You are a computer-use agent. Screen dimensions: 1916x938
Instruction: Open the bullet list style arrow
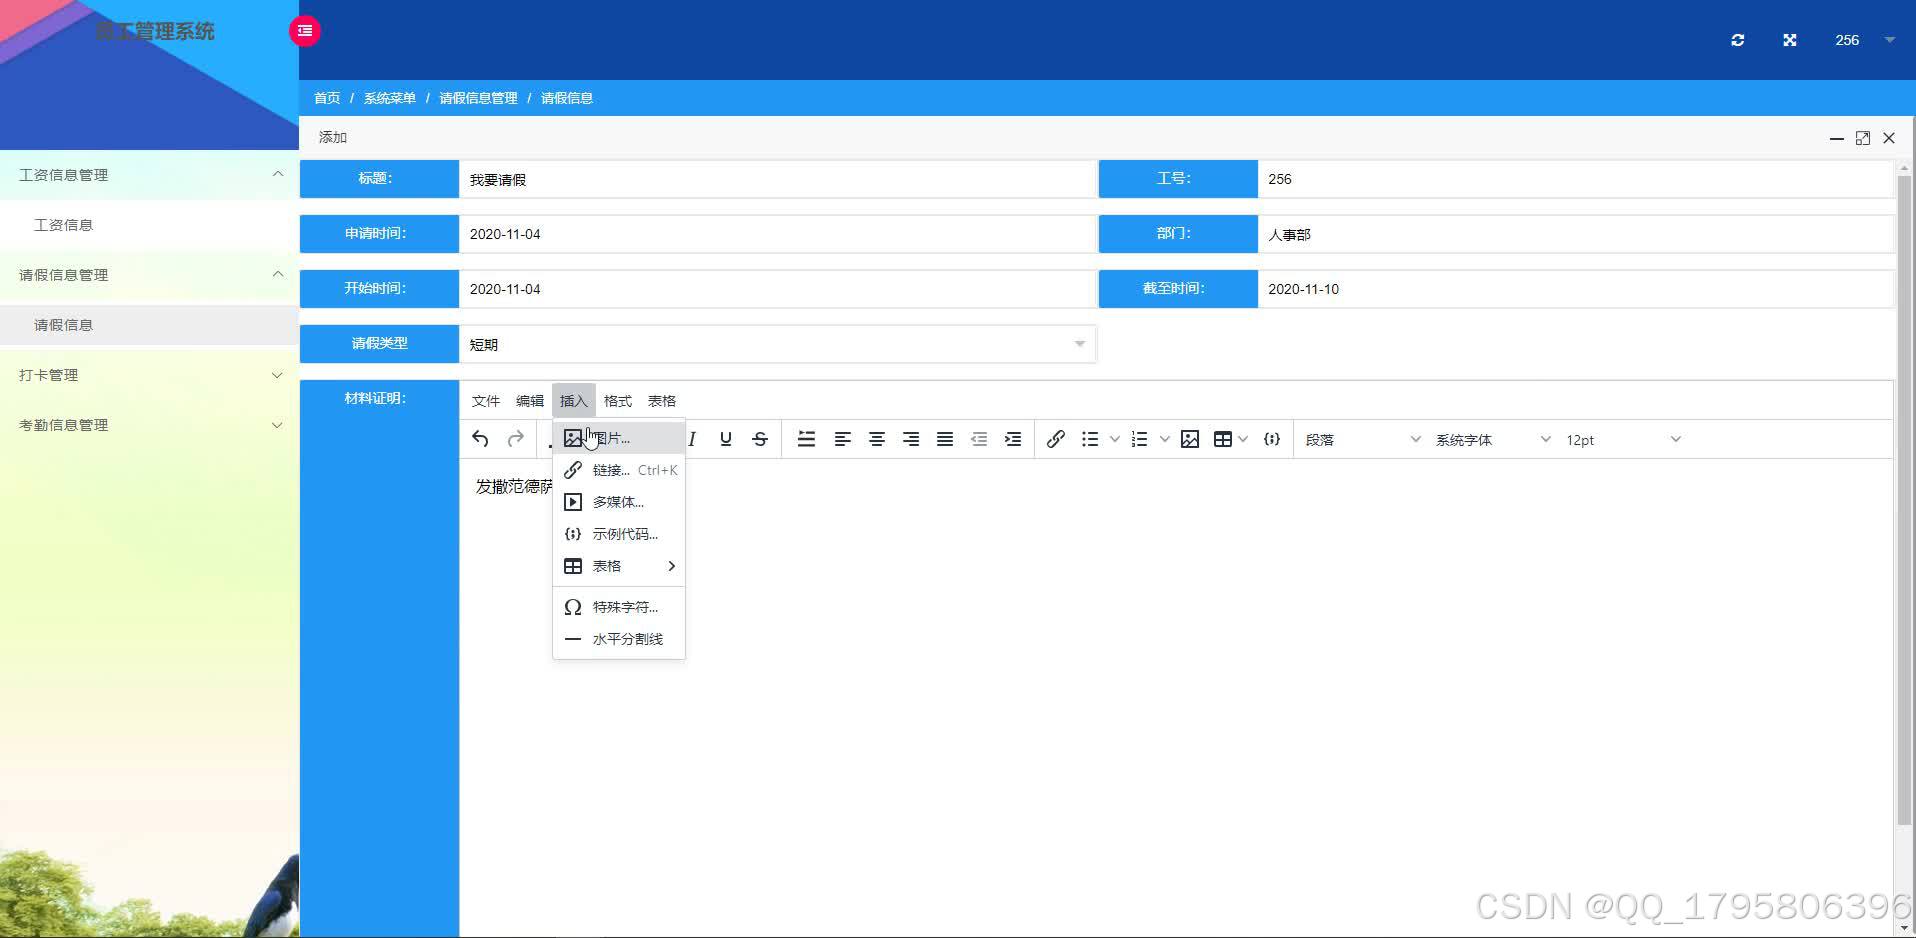1114,439
